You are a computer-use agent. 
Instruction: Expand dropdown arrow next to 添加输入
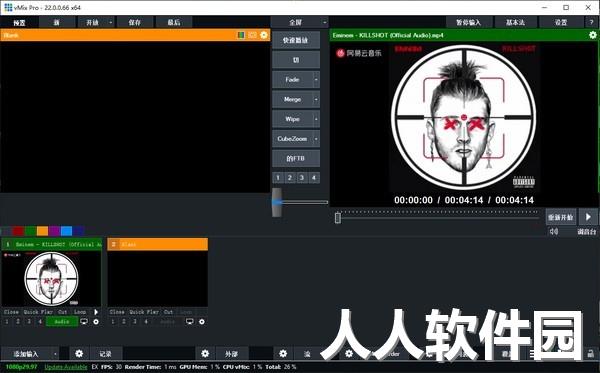tap(55, 354)
